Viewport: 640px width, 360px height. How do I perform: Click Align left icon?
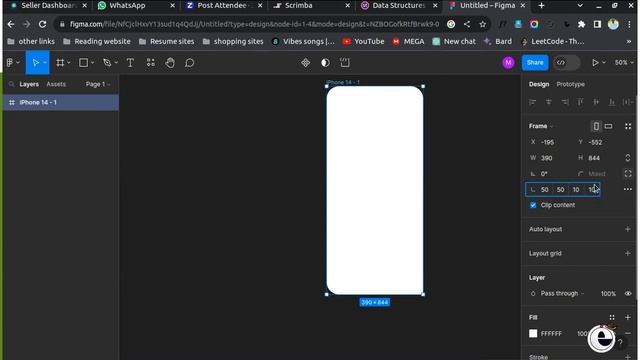pyautogui.click(x=532, y=102)
